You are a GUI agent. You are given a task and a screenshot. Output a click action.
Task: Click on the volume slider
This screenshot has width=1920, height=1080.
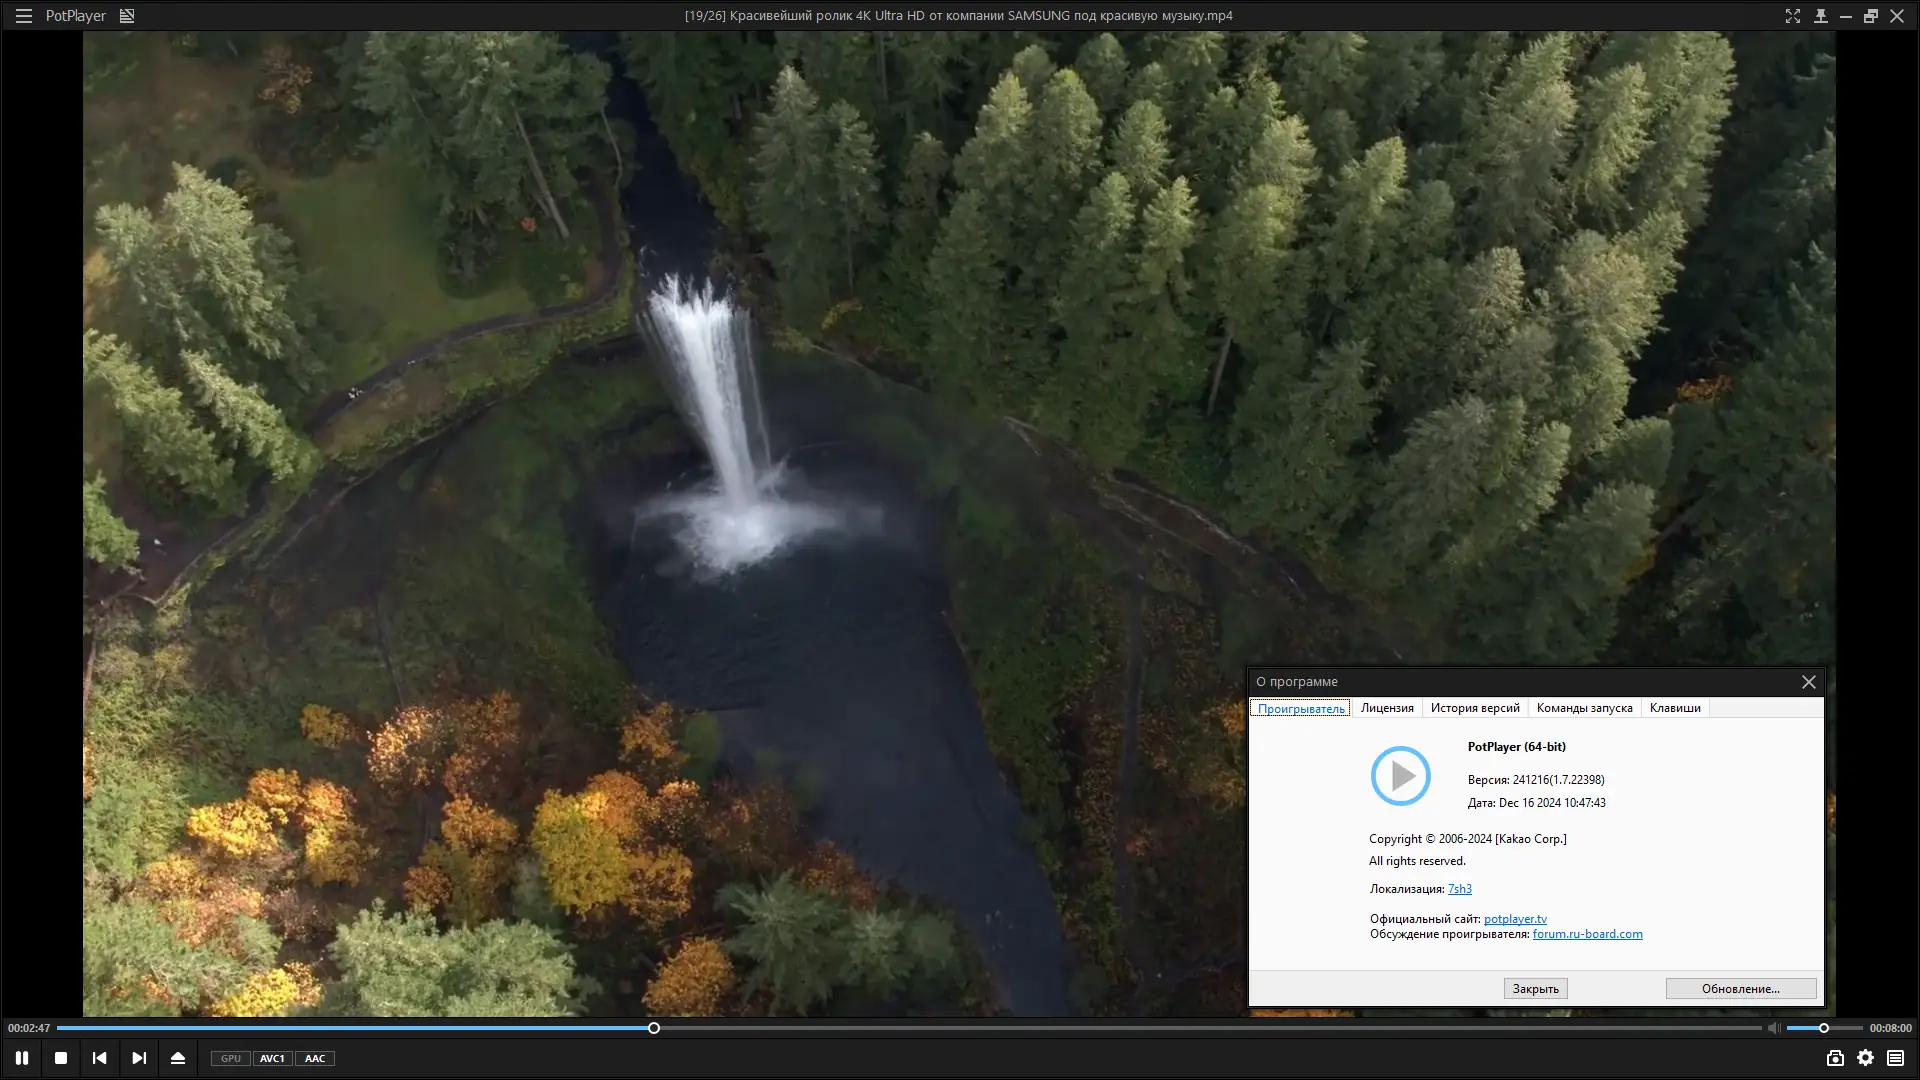point(1822,1028)
